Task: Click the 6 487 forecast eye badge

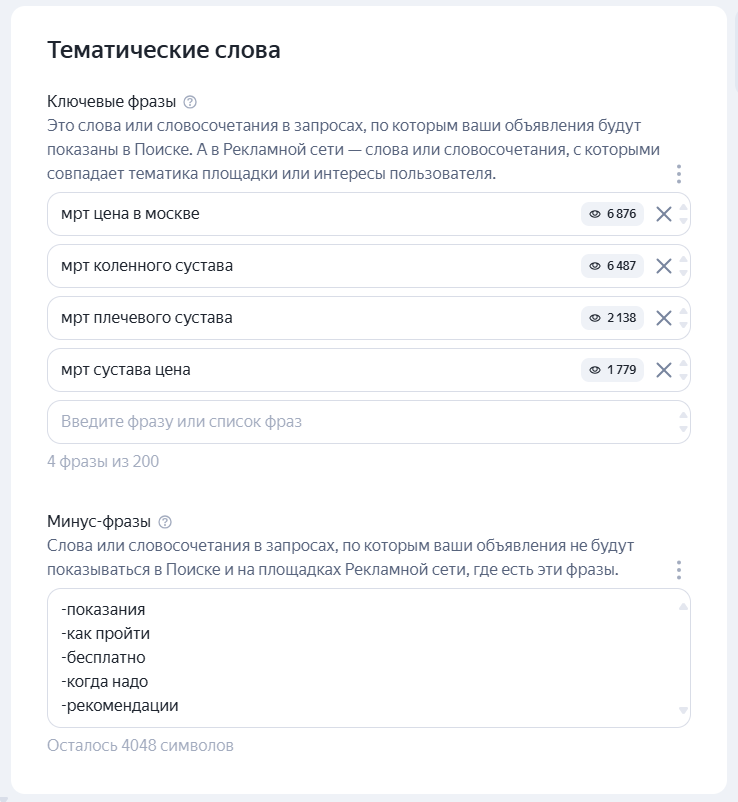Action: pos(612,266)
